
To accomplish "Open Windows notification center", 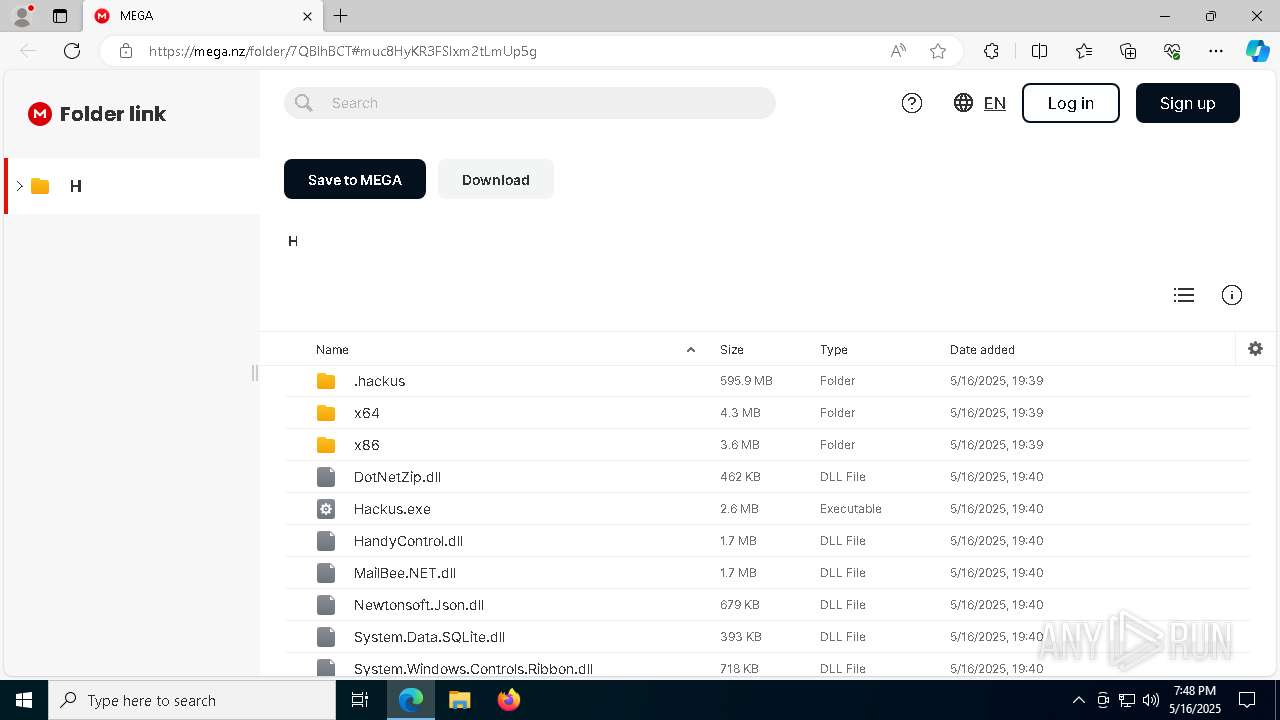I will (x=1247, y=700).
